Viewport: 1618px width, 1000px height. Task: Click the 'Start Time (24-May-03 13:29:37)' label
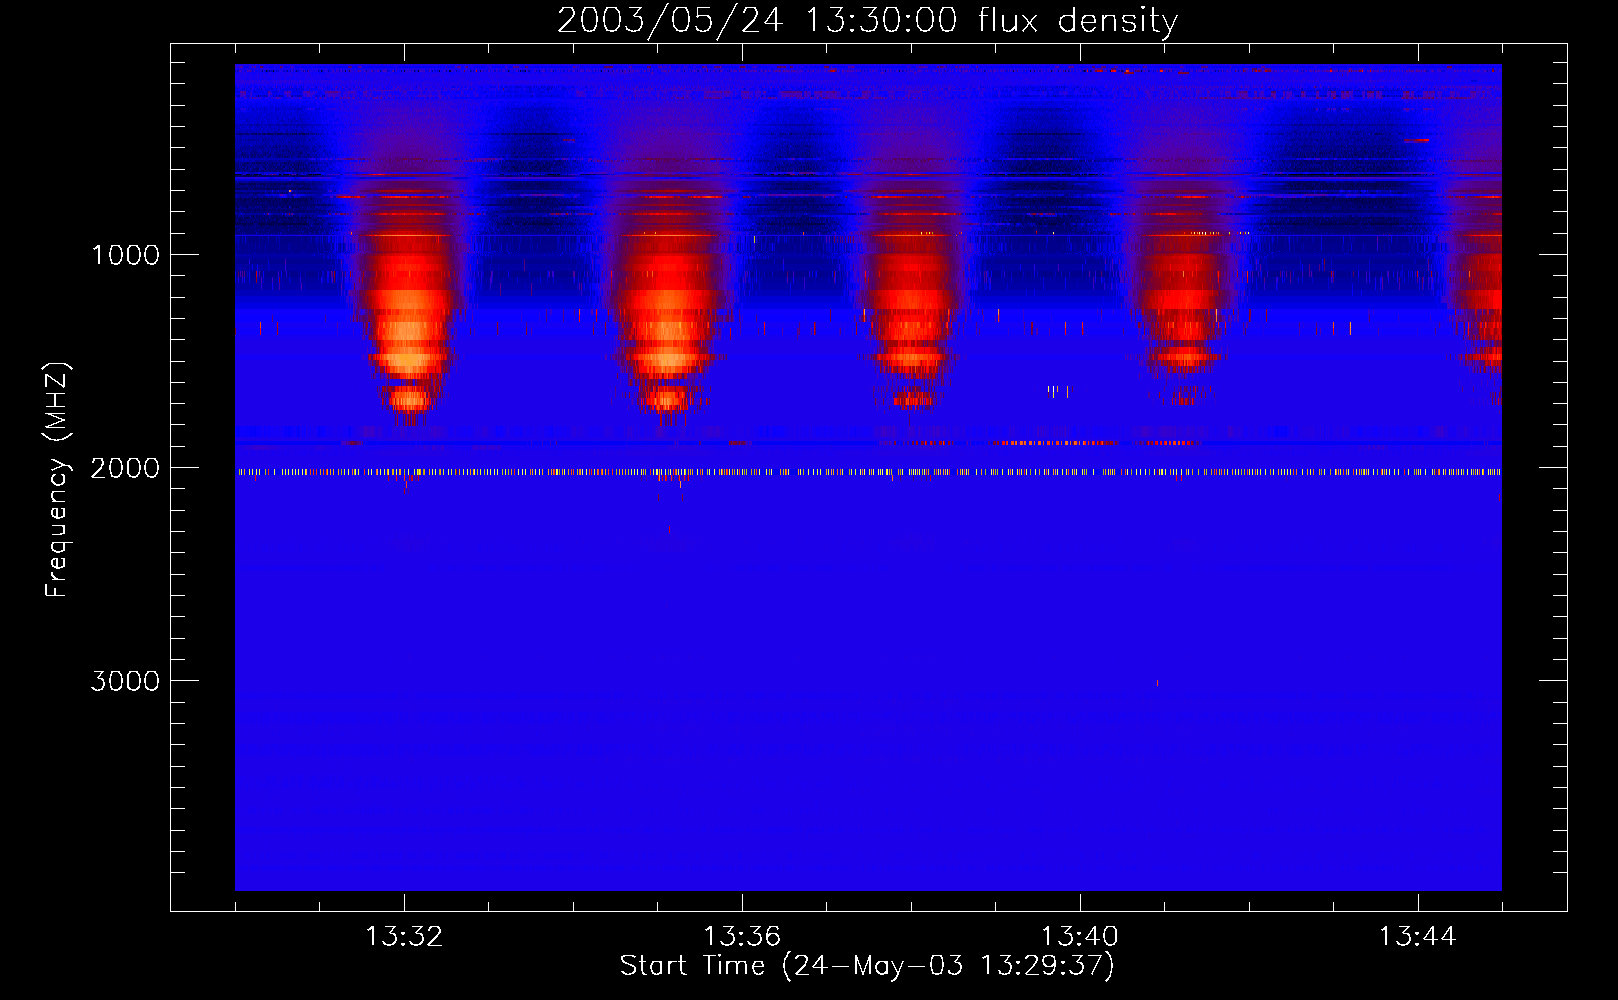867,966
